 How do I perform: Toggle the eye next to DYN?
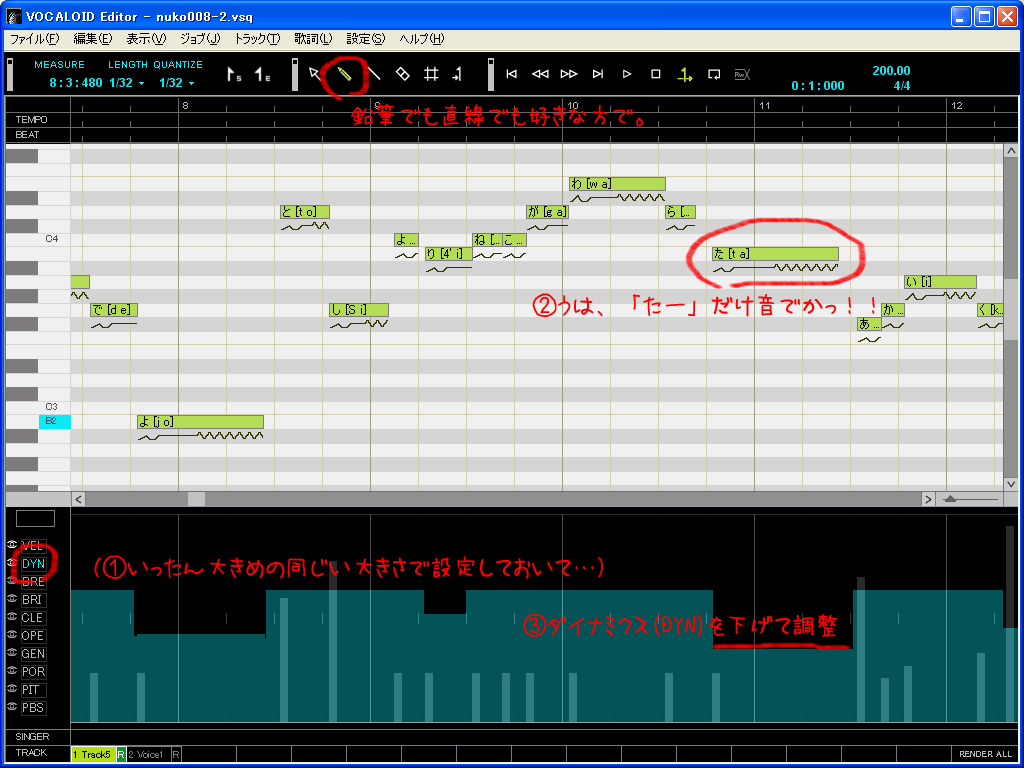12,562
